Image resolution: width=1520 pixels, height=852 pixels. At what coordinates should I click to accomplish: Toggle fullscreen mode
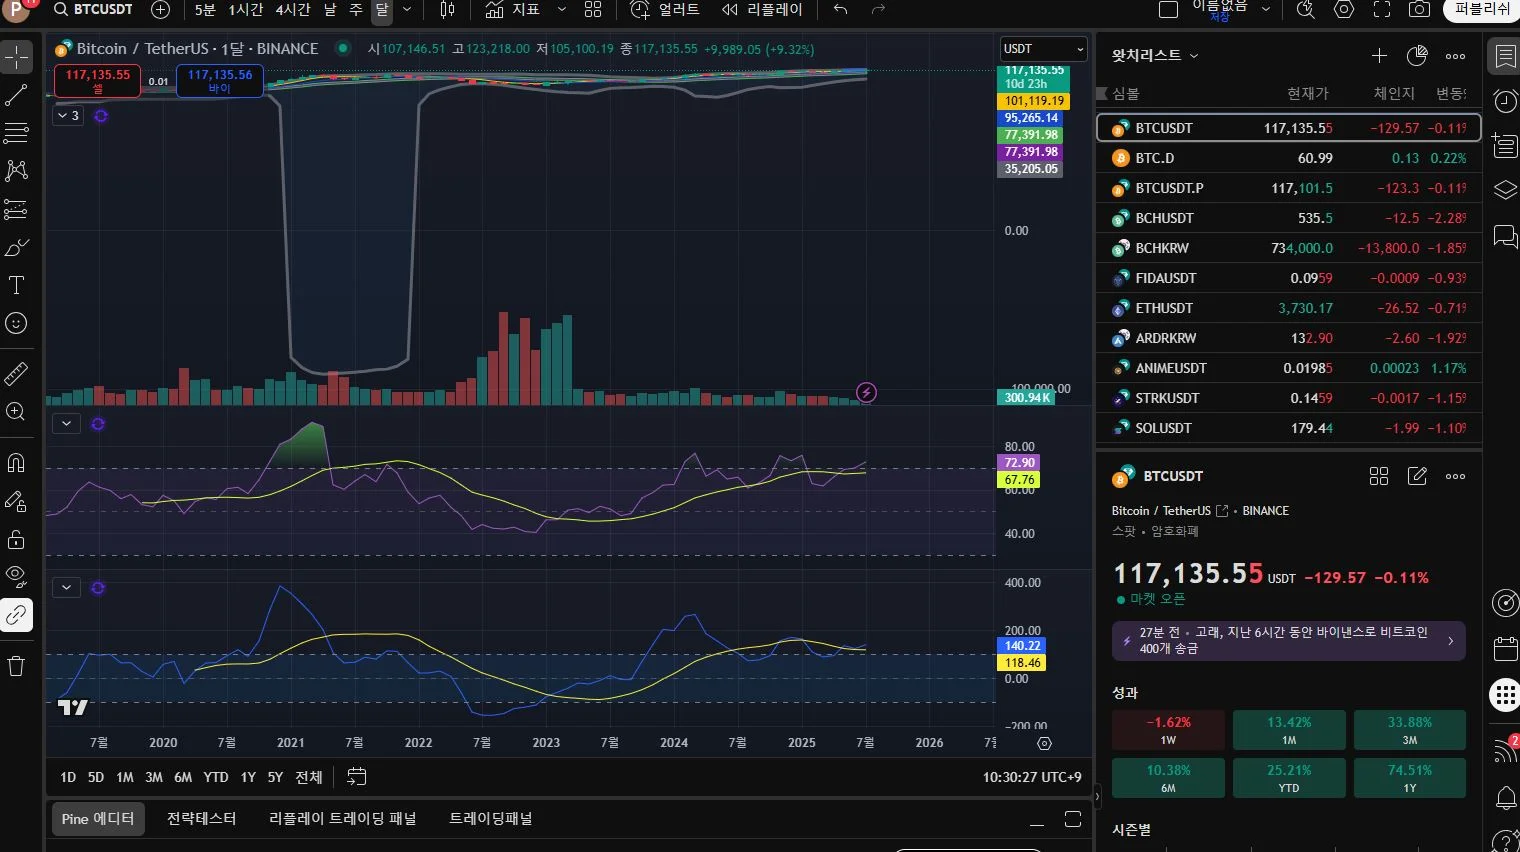[x=1382, y=9]
